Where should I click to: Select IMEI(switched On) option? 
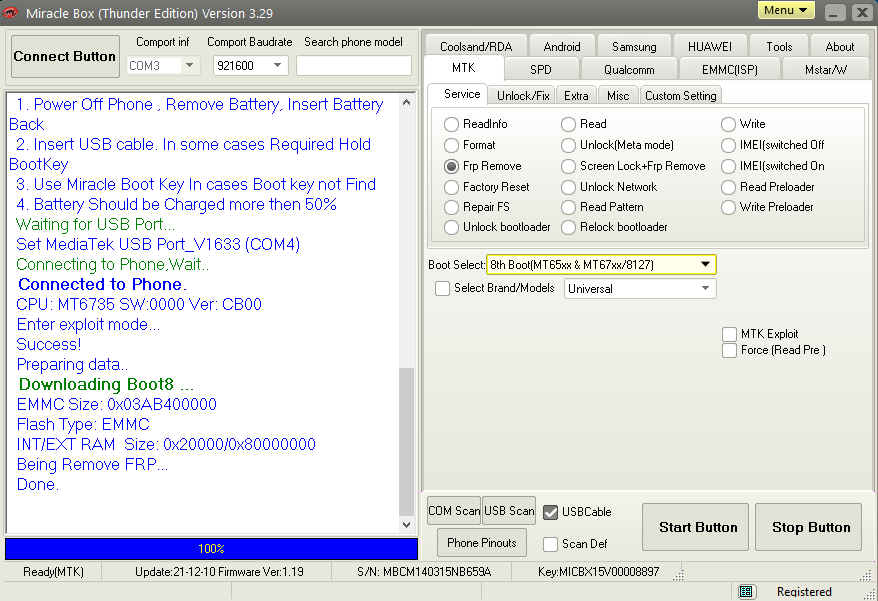pyautogui.click(x=728, y=166)
